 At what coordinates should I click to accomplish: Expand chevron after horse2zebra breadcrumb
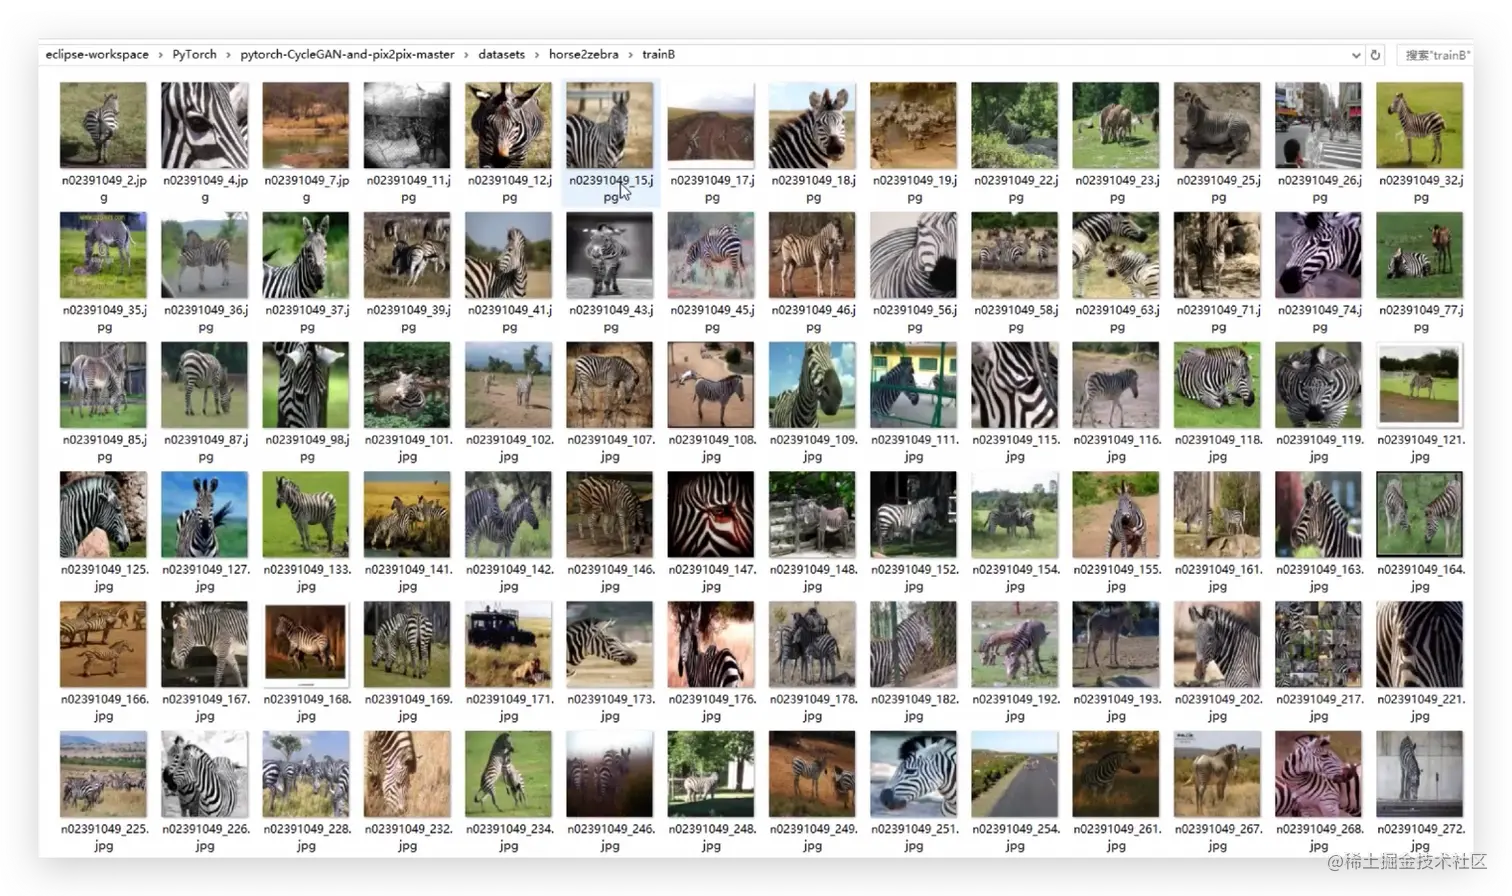[630, 55]
